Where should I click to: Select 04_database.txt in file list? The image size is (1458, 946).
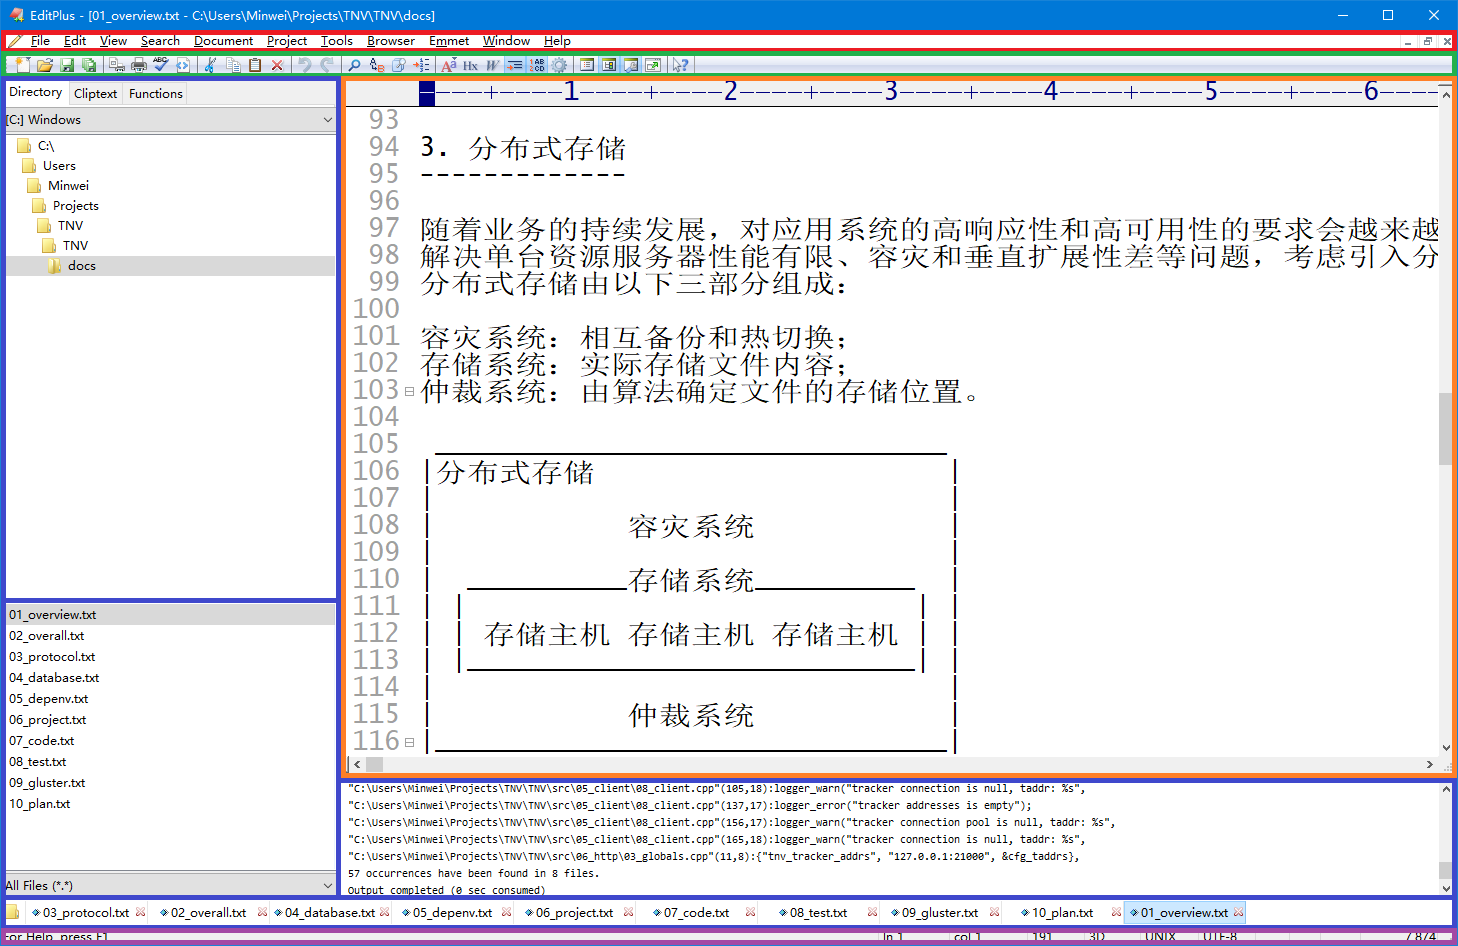[54, 678]
